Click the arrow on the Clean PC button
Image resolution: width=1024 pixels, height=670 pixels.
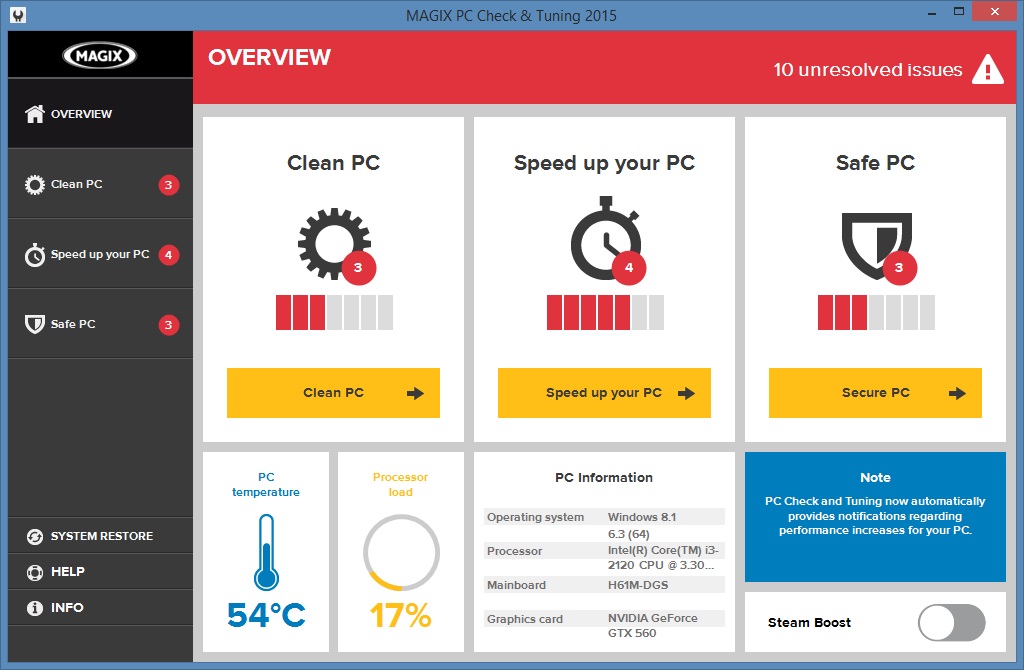point(415,393)
